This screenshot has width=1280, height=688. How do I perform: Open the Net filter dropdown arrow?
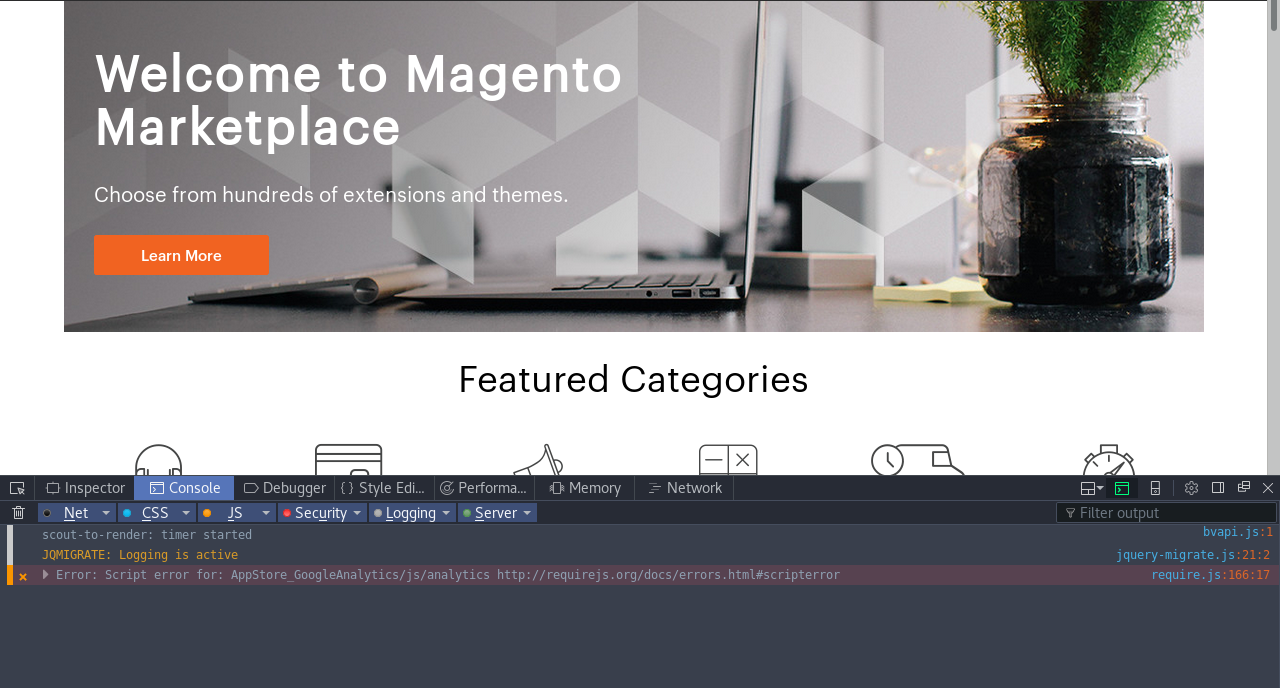coord(106,513)
